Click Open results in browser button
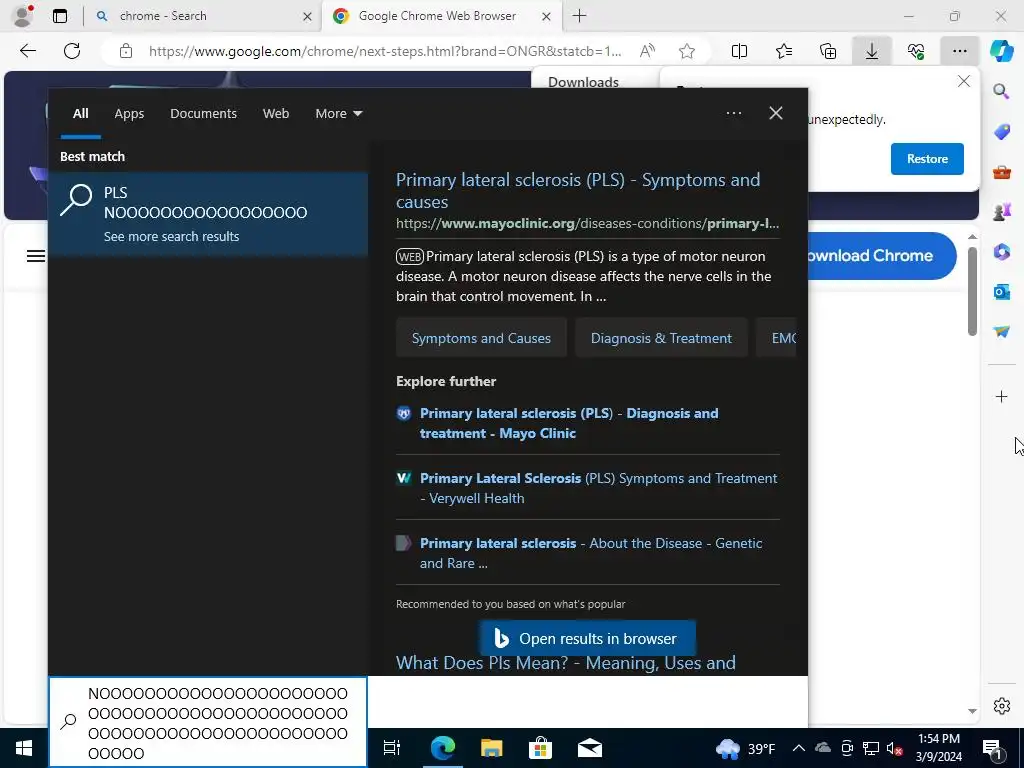The width and height of the screenshot is (1024, 768). click(x=587, y=638)
